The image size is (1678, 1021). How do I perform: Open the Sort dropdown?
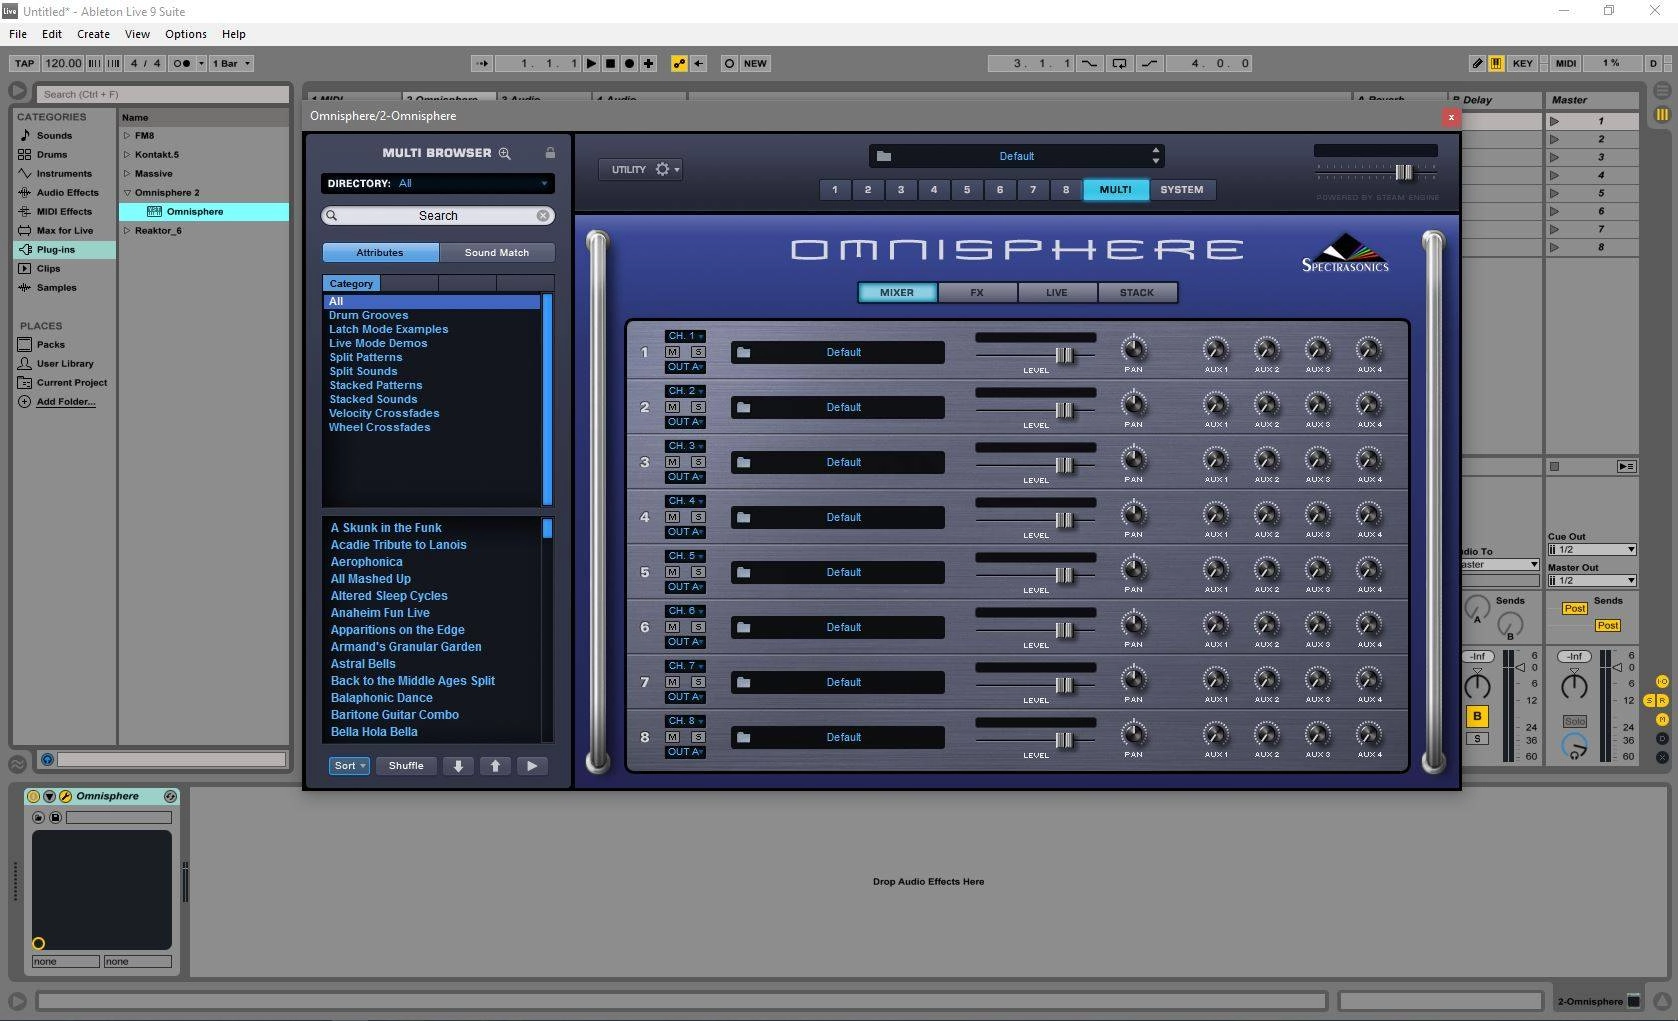[x=349, y=766]
